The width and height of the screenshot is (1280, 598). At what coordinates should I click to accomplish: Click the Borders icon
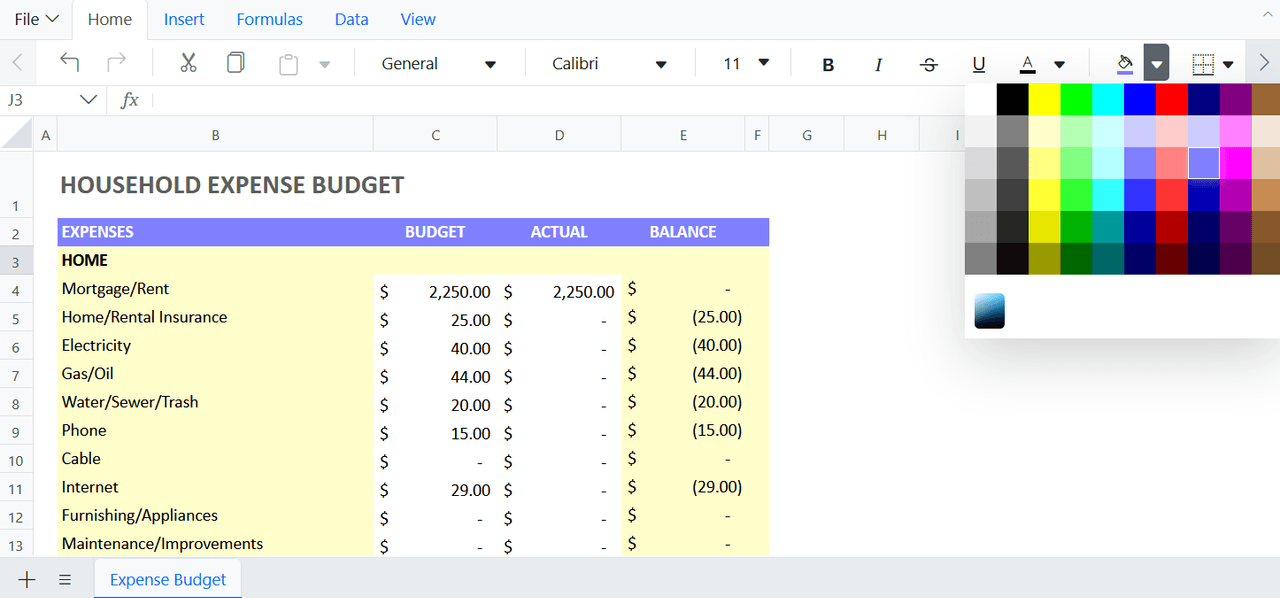1203,65
